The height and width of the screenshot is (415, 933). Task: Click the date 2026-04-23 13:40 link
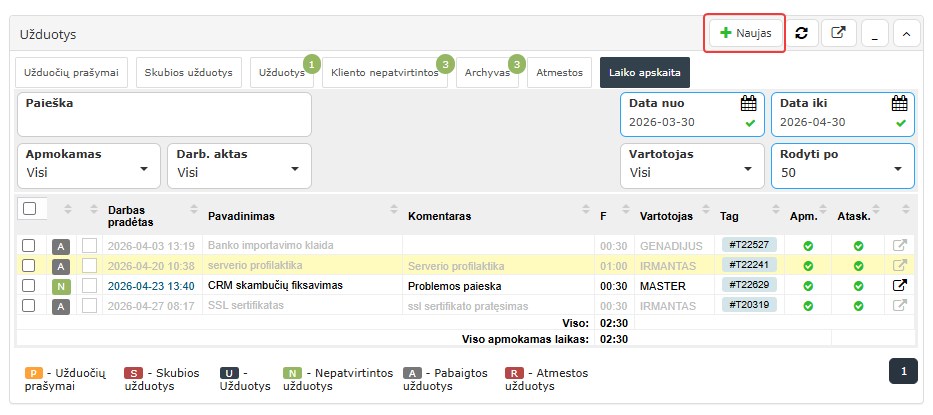tap(151, 286)
